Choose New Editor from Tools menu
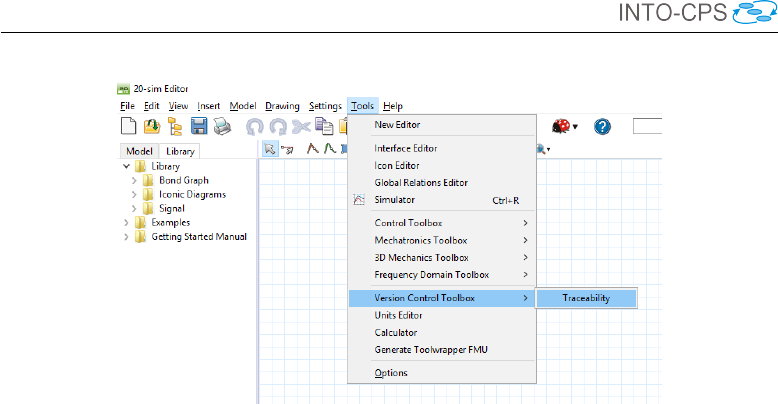Image resolution: width=778 pixels, height=404 pixels. coord(442,125)
